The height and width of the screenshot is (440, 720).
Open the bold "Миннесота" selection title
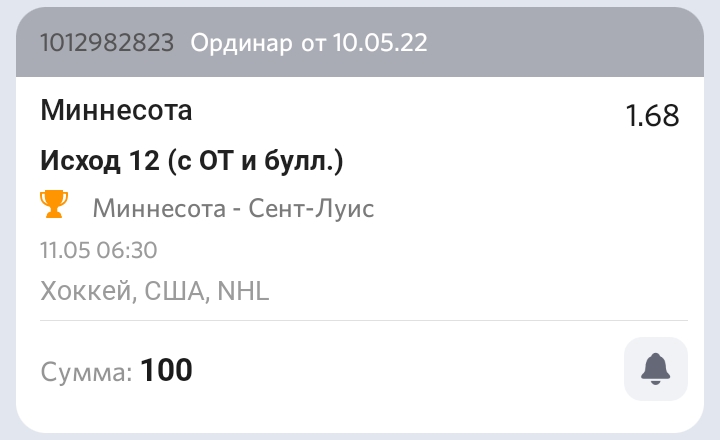click(x=116, y=110)
